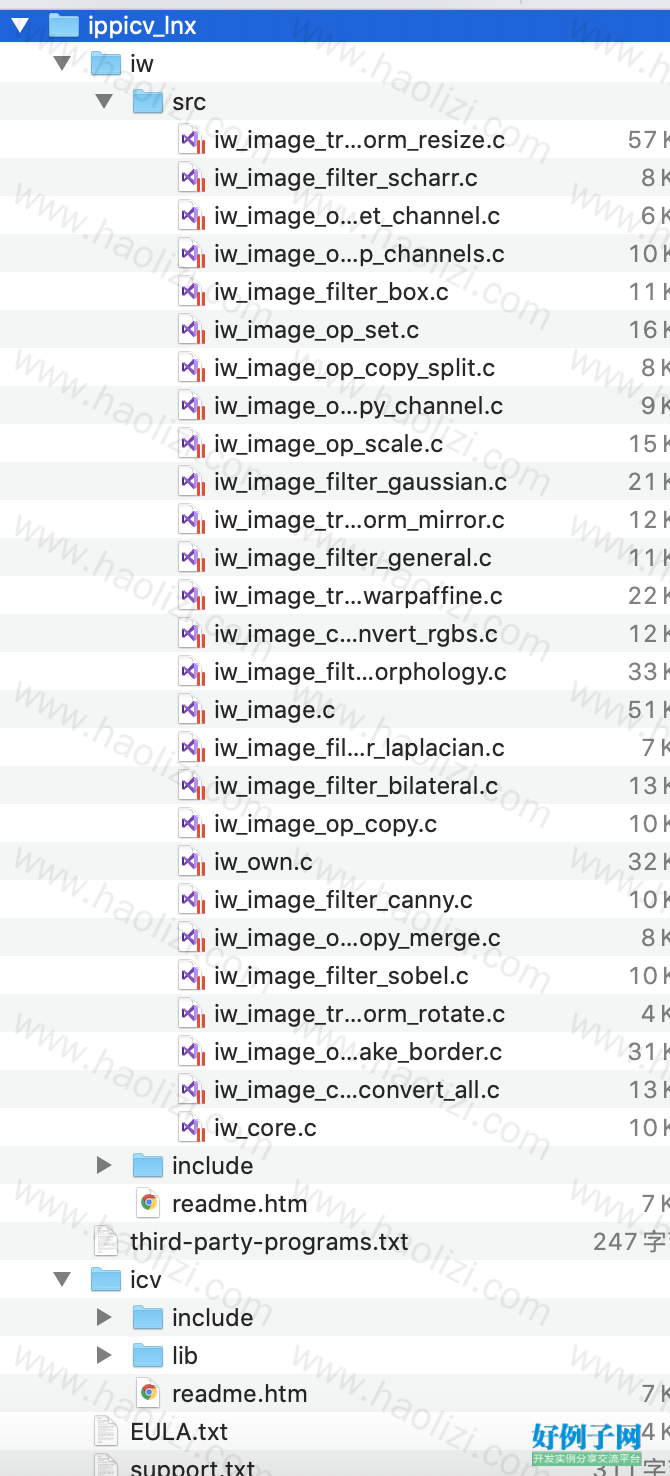
Task: Select file iw_image_filt...orphology.c
Action: [x=360, y=672]
